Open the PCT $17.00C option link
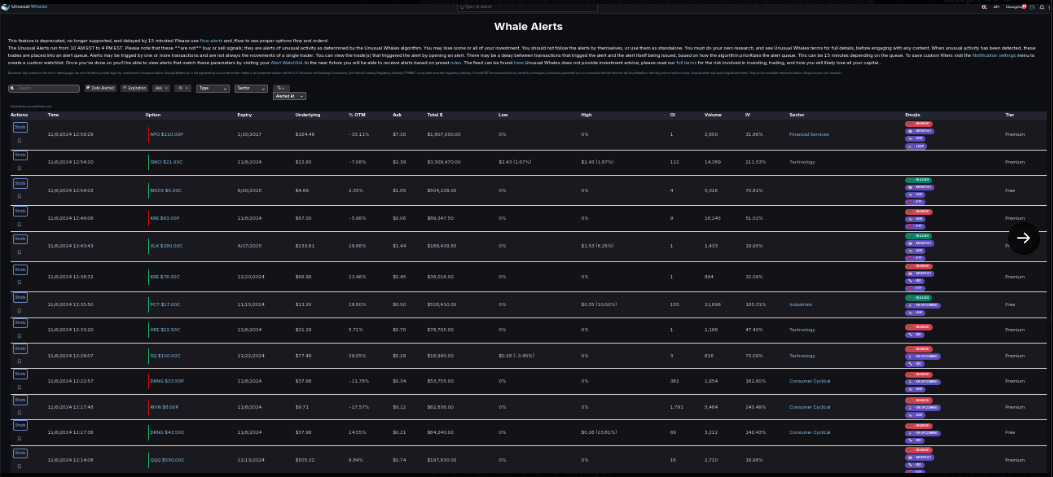Viewport: 1053px width, 477px height. tap(165, 304)
